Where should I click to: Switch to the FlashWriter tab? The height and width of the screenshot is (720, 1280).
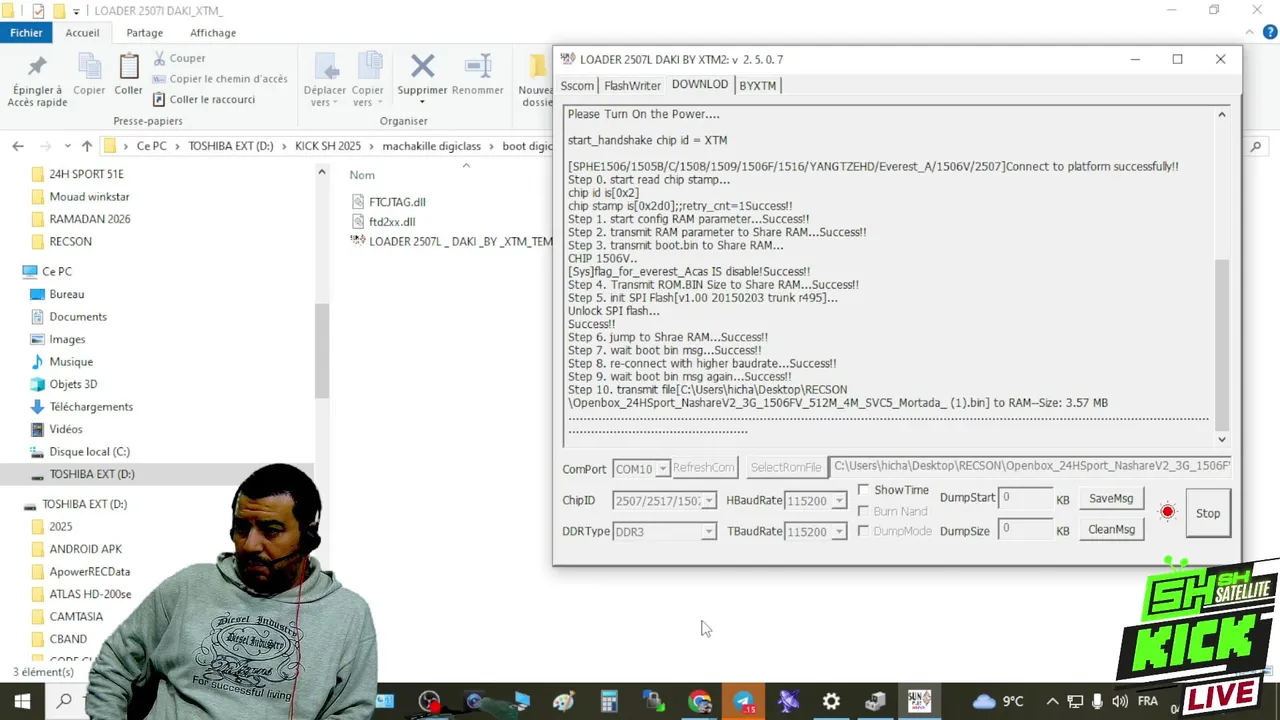pos(632,86)
